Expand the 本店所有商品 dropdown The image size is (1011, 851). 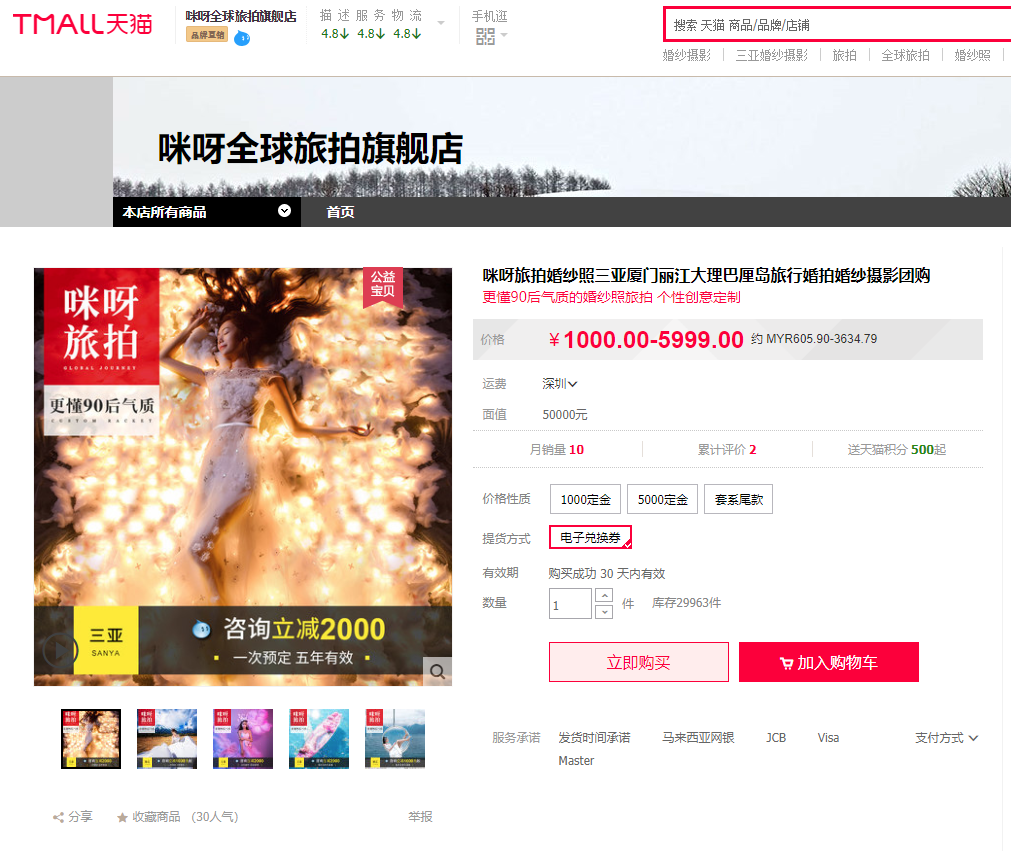pyautogui.click(x=285, y=211)
